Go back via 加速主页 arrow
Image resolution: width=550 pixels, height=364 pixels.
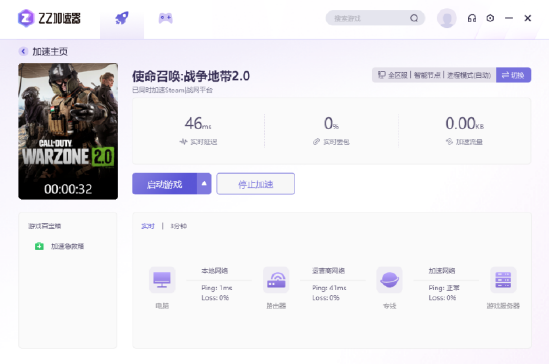click(23, 52)
